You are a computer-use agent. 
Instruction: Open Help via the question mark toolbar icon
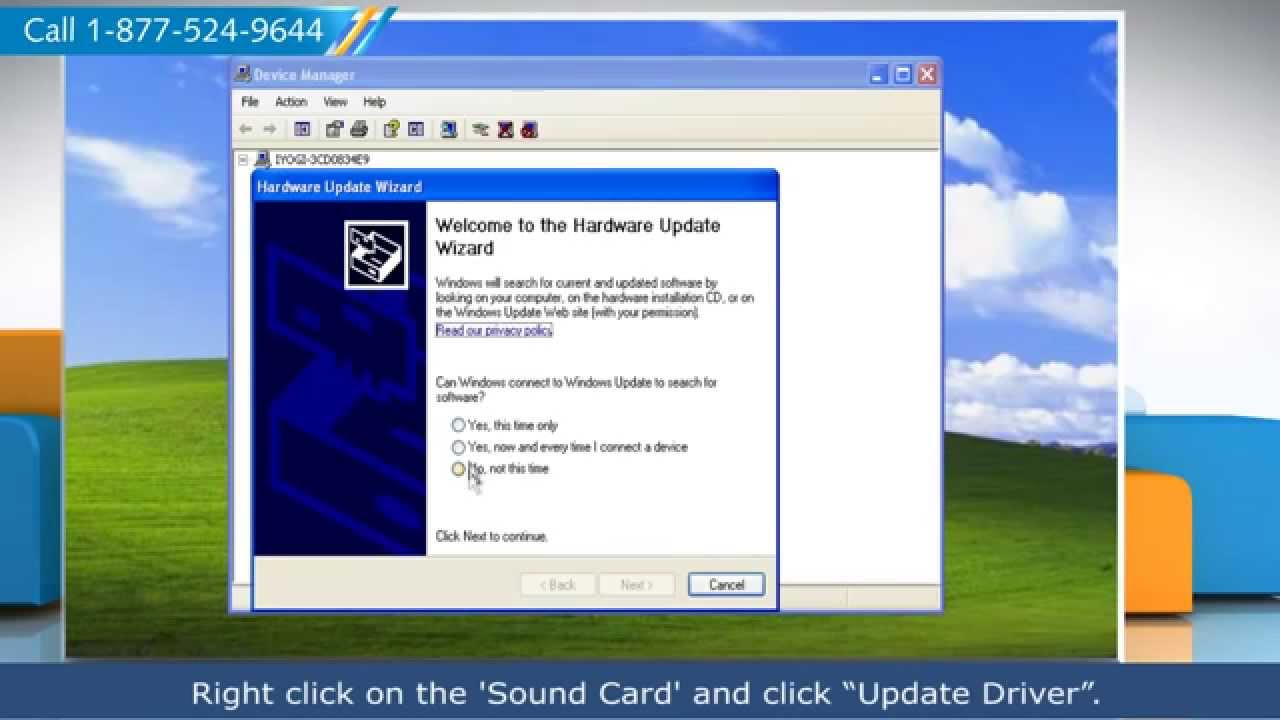click(392, 129)
